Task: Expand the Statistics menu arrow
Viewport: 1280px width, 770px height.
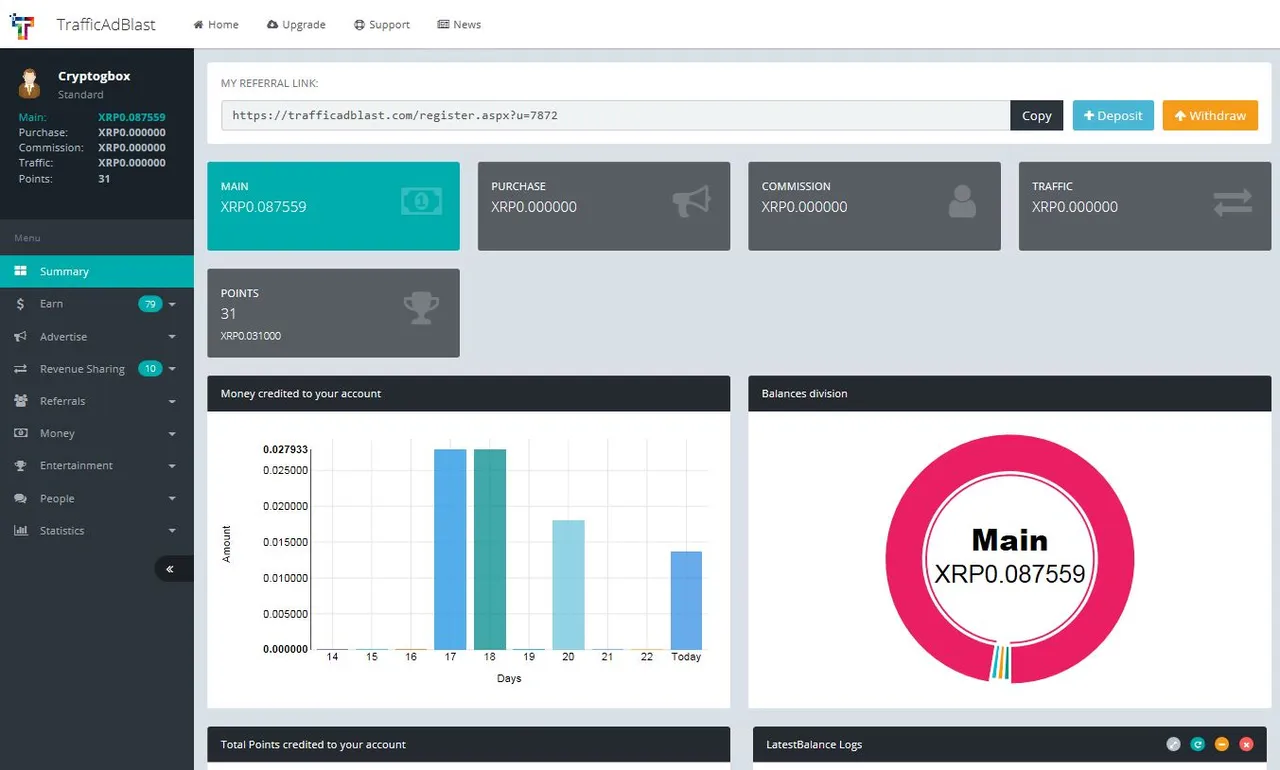Action: point(172,531)
